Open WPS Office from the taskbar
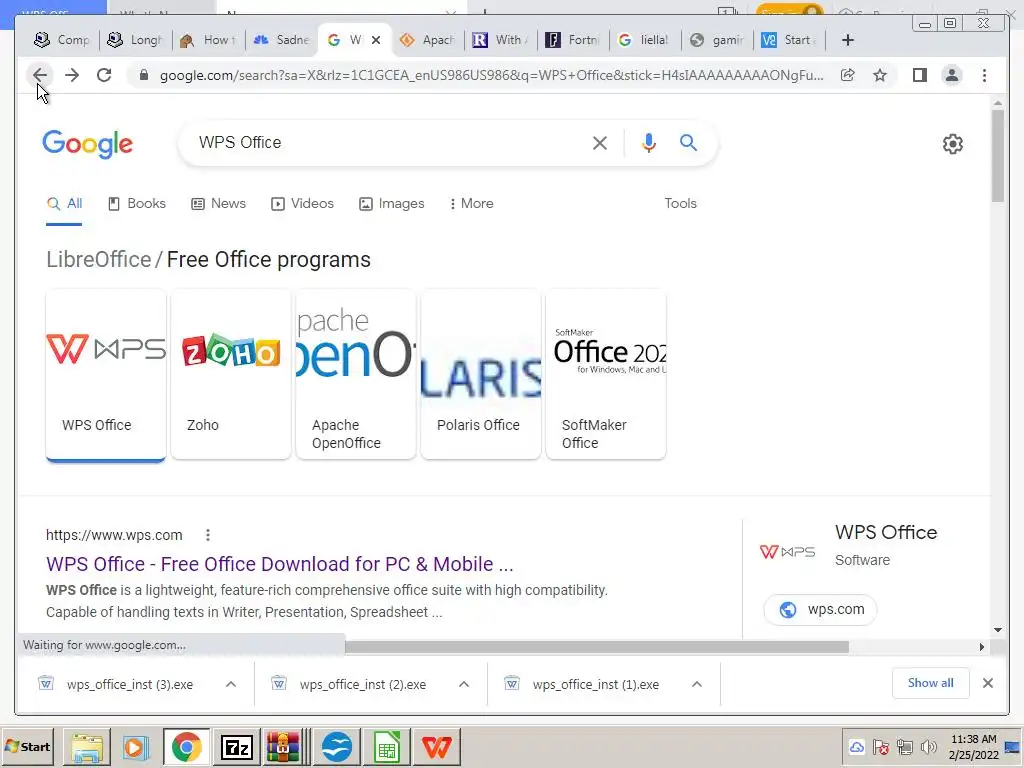The width and height of the screenshot is (1024, 768). click(x=437, y=746)
